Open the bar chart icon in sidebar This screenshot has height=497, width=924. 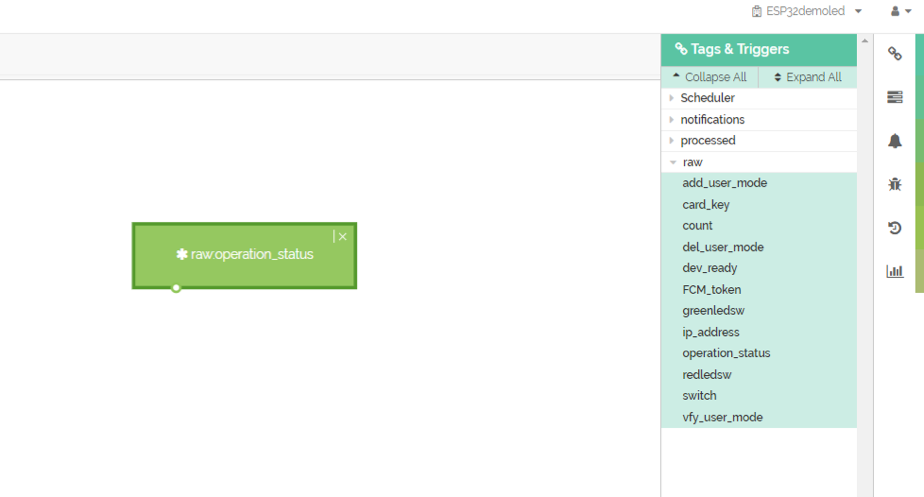[x=895, y=271]
